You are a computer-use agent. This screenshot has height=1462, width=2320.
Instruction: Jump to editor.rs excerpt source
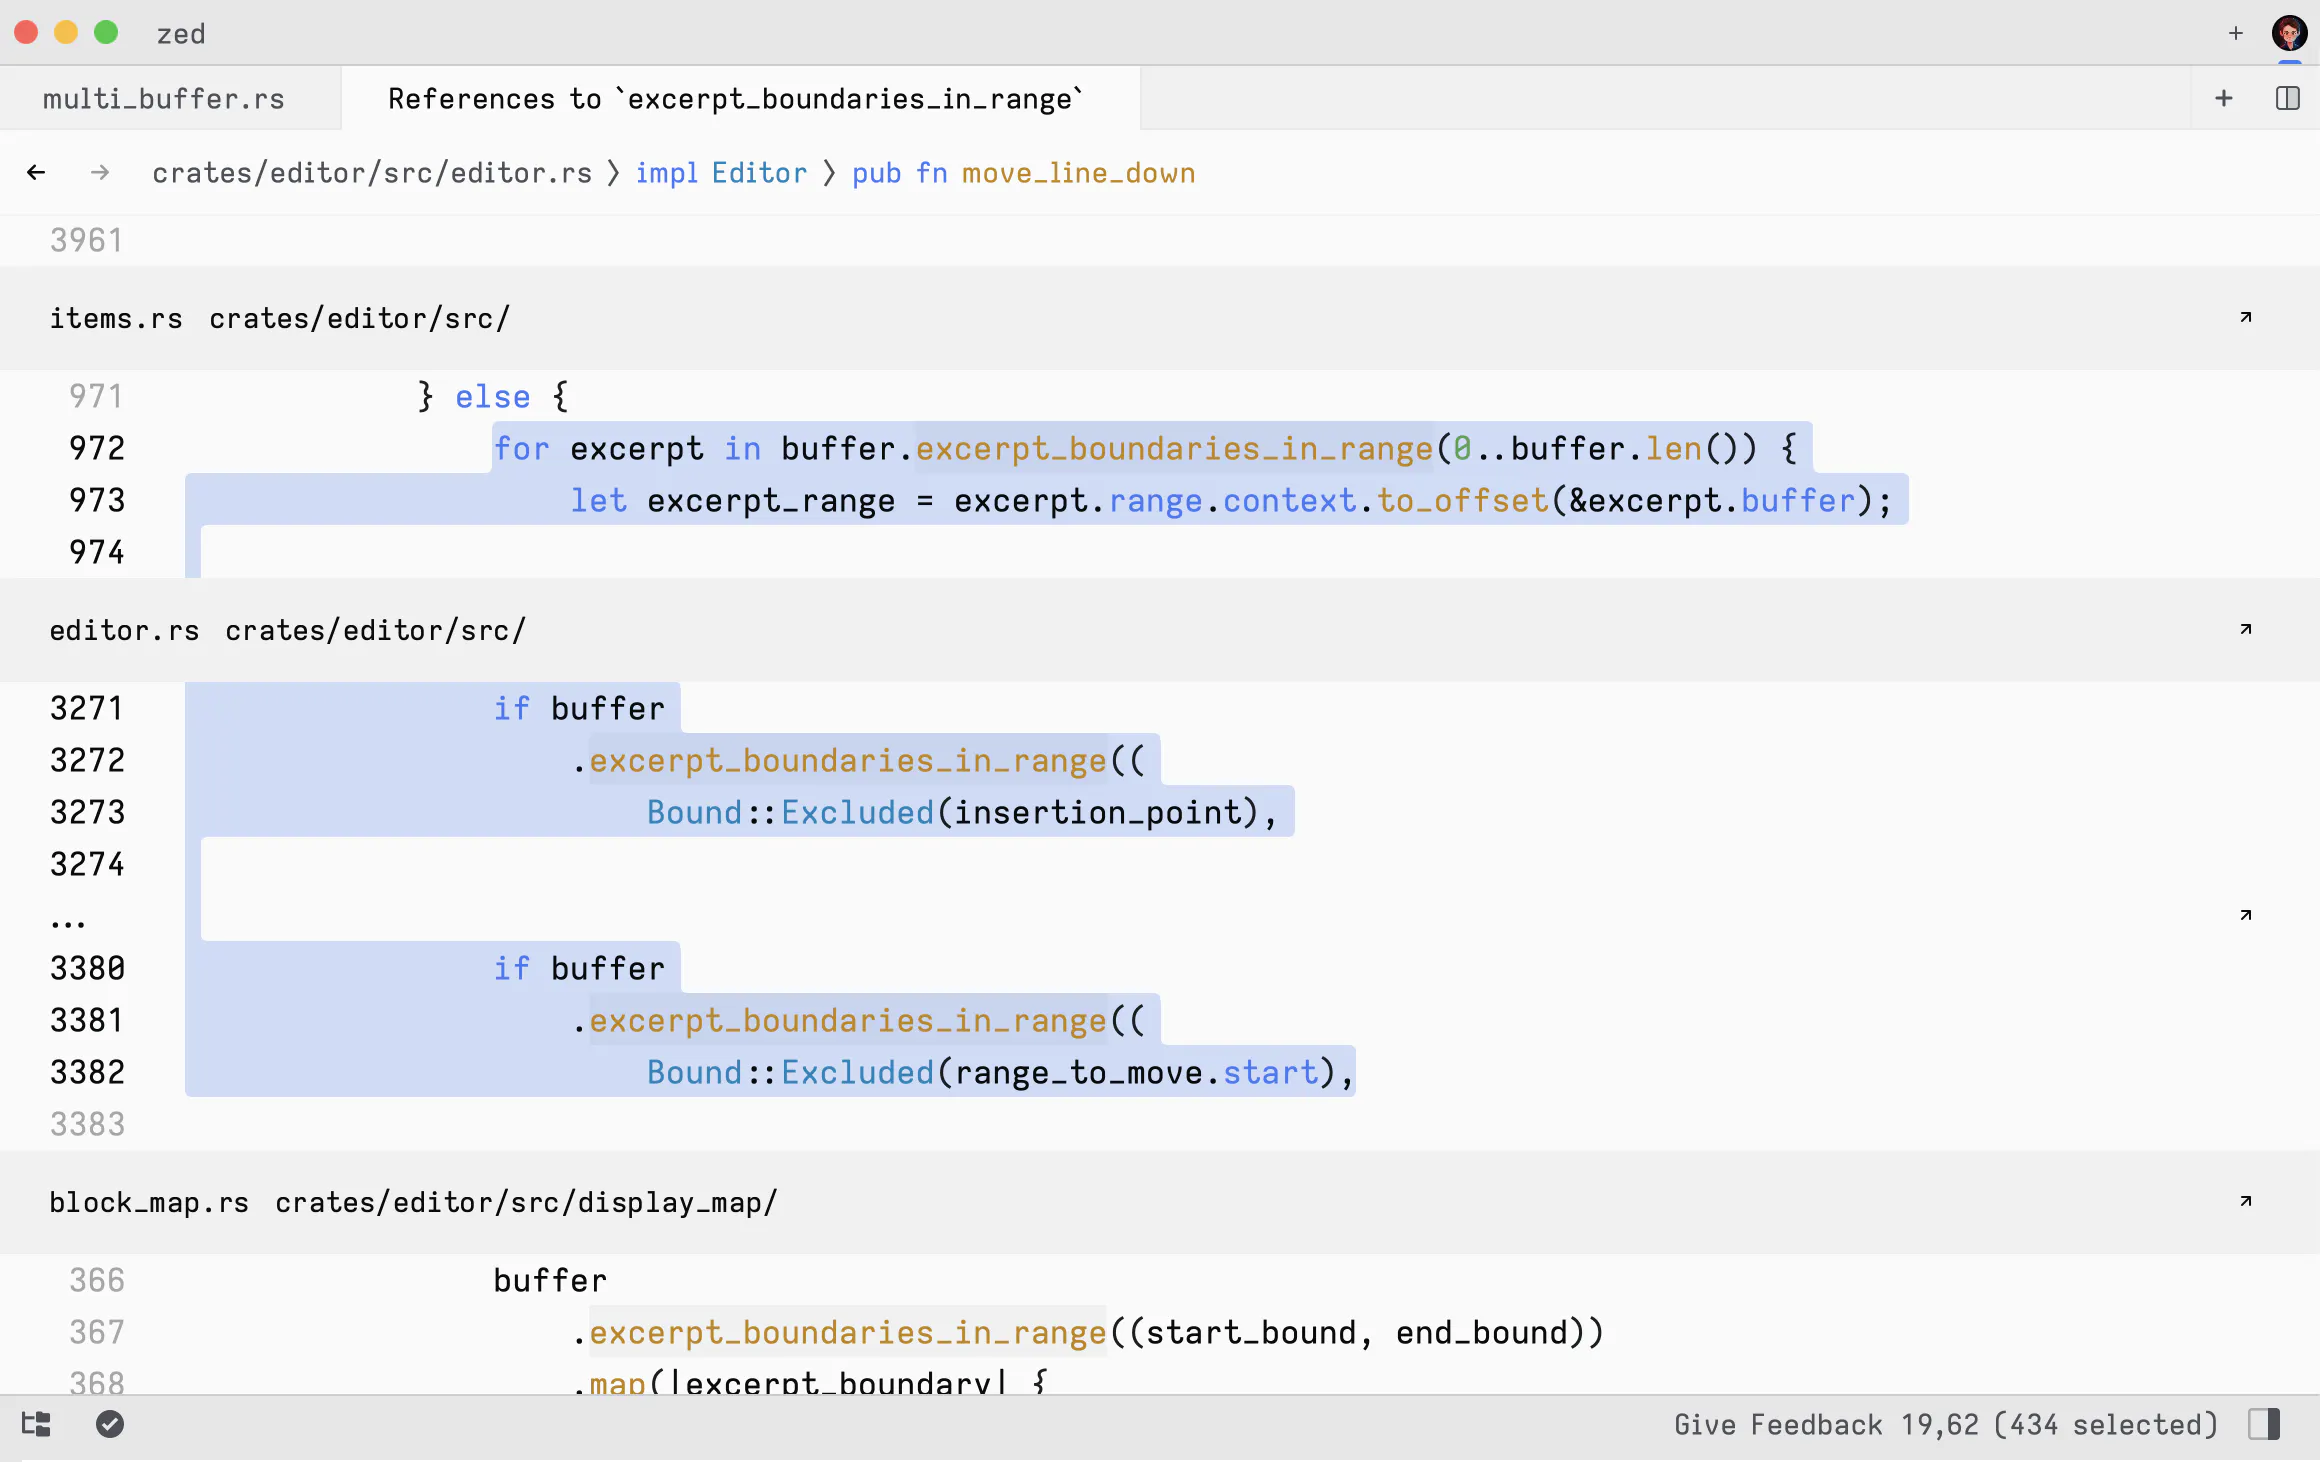[2245, 629]
